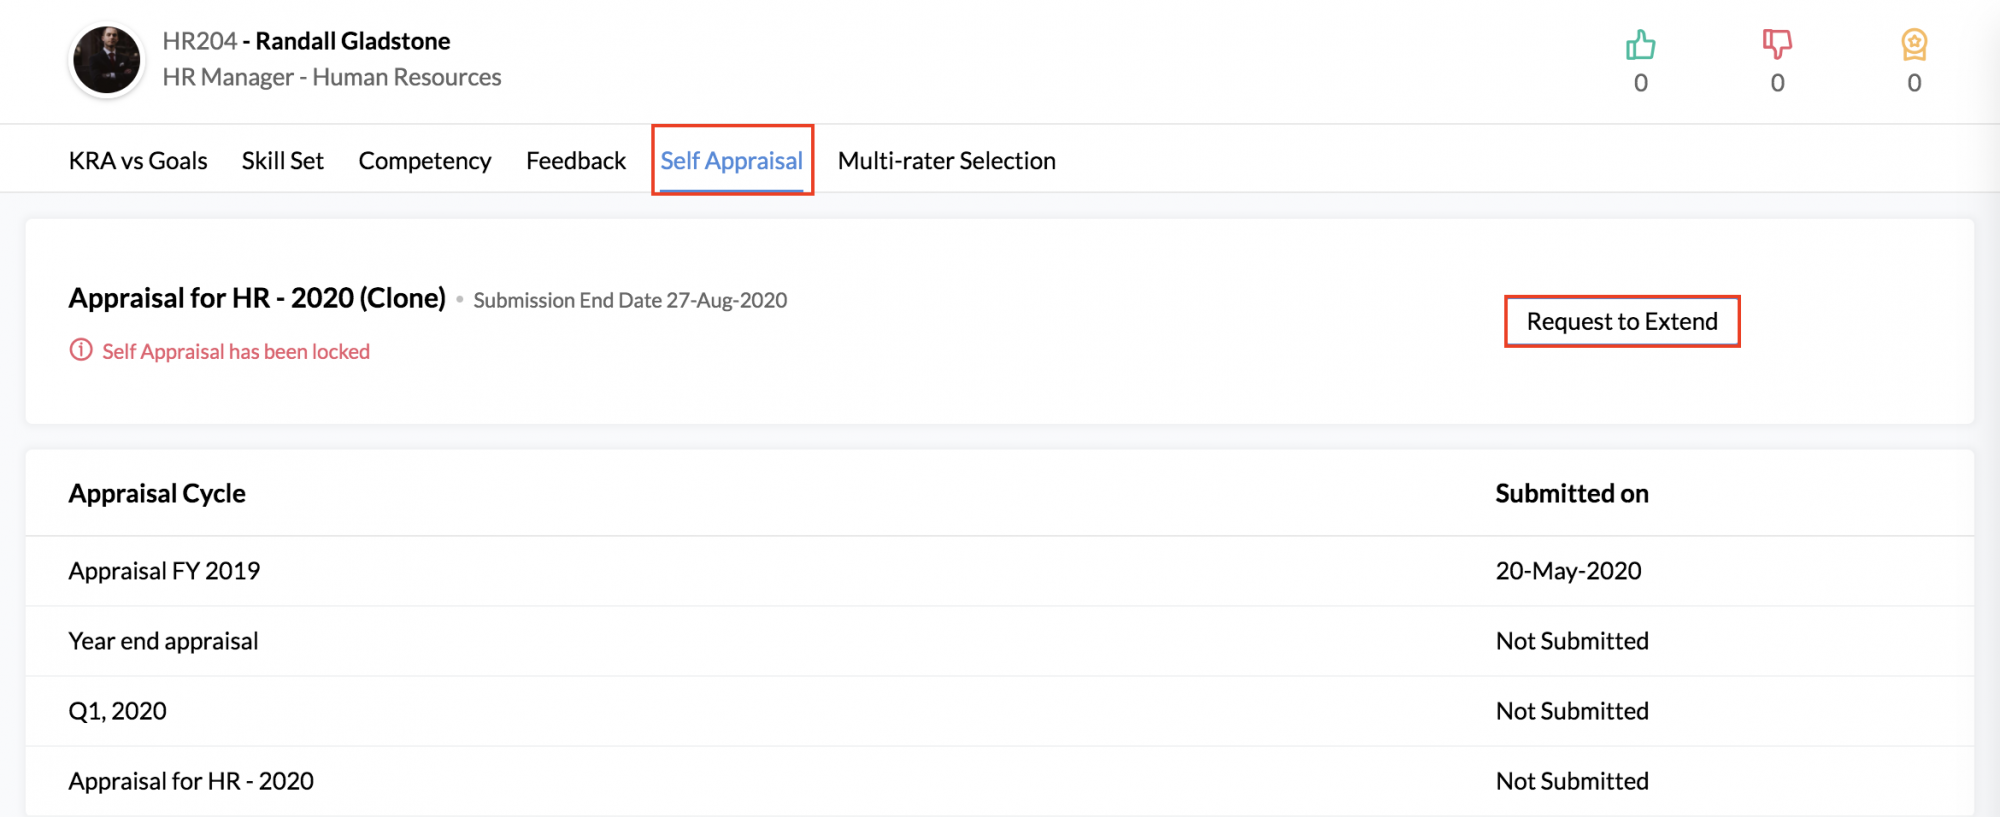Go to the Competency tab
The height and width of the screenshot is (817, 2000).
[x=425, y=161]
